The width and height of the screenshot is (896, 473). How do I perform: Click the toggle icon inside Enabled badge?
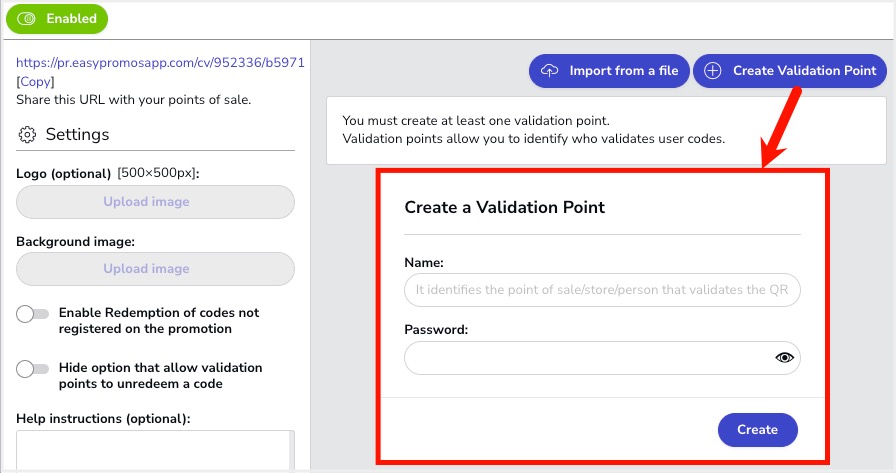tap(26, 19)
